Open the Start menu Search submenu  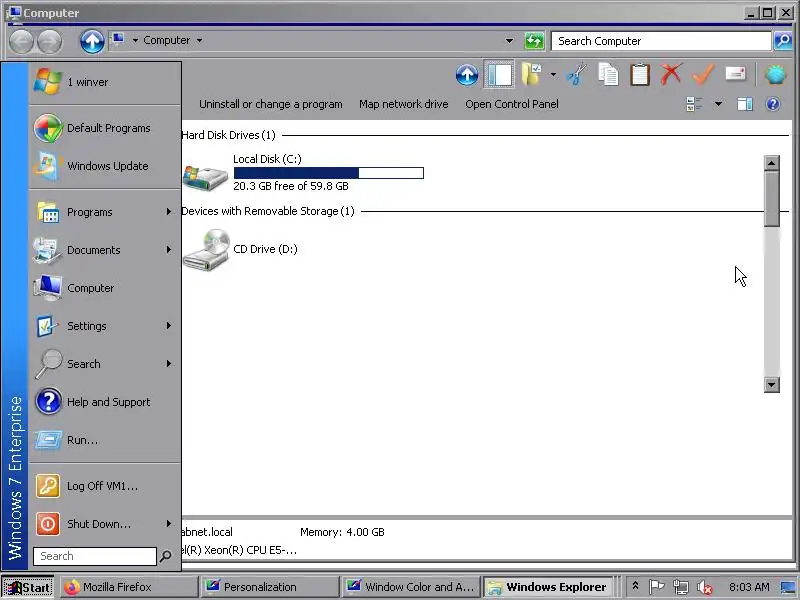click(x=105, y=364)
